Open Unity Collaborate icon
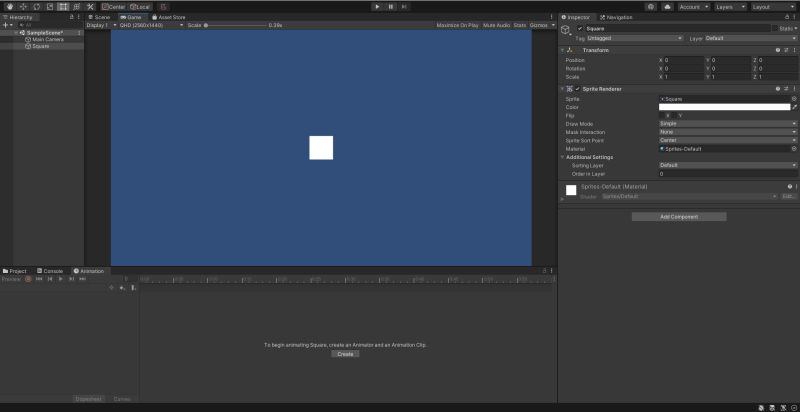This screenshot has height=412, width=800. coord(651,7)
